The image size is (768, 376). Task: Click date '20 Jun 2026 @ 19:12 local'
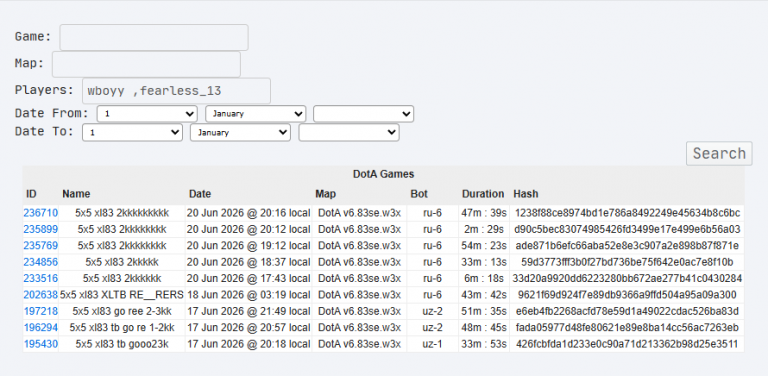click(248, 246)
